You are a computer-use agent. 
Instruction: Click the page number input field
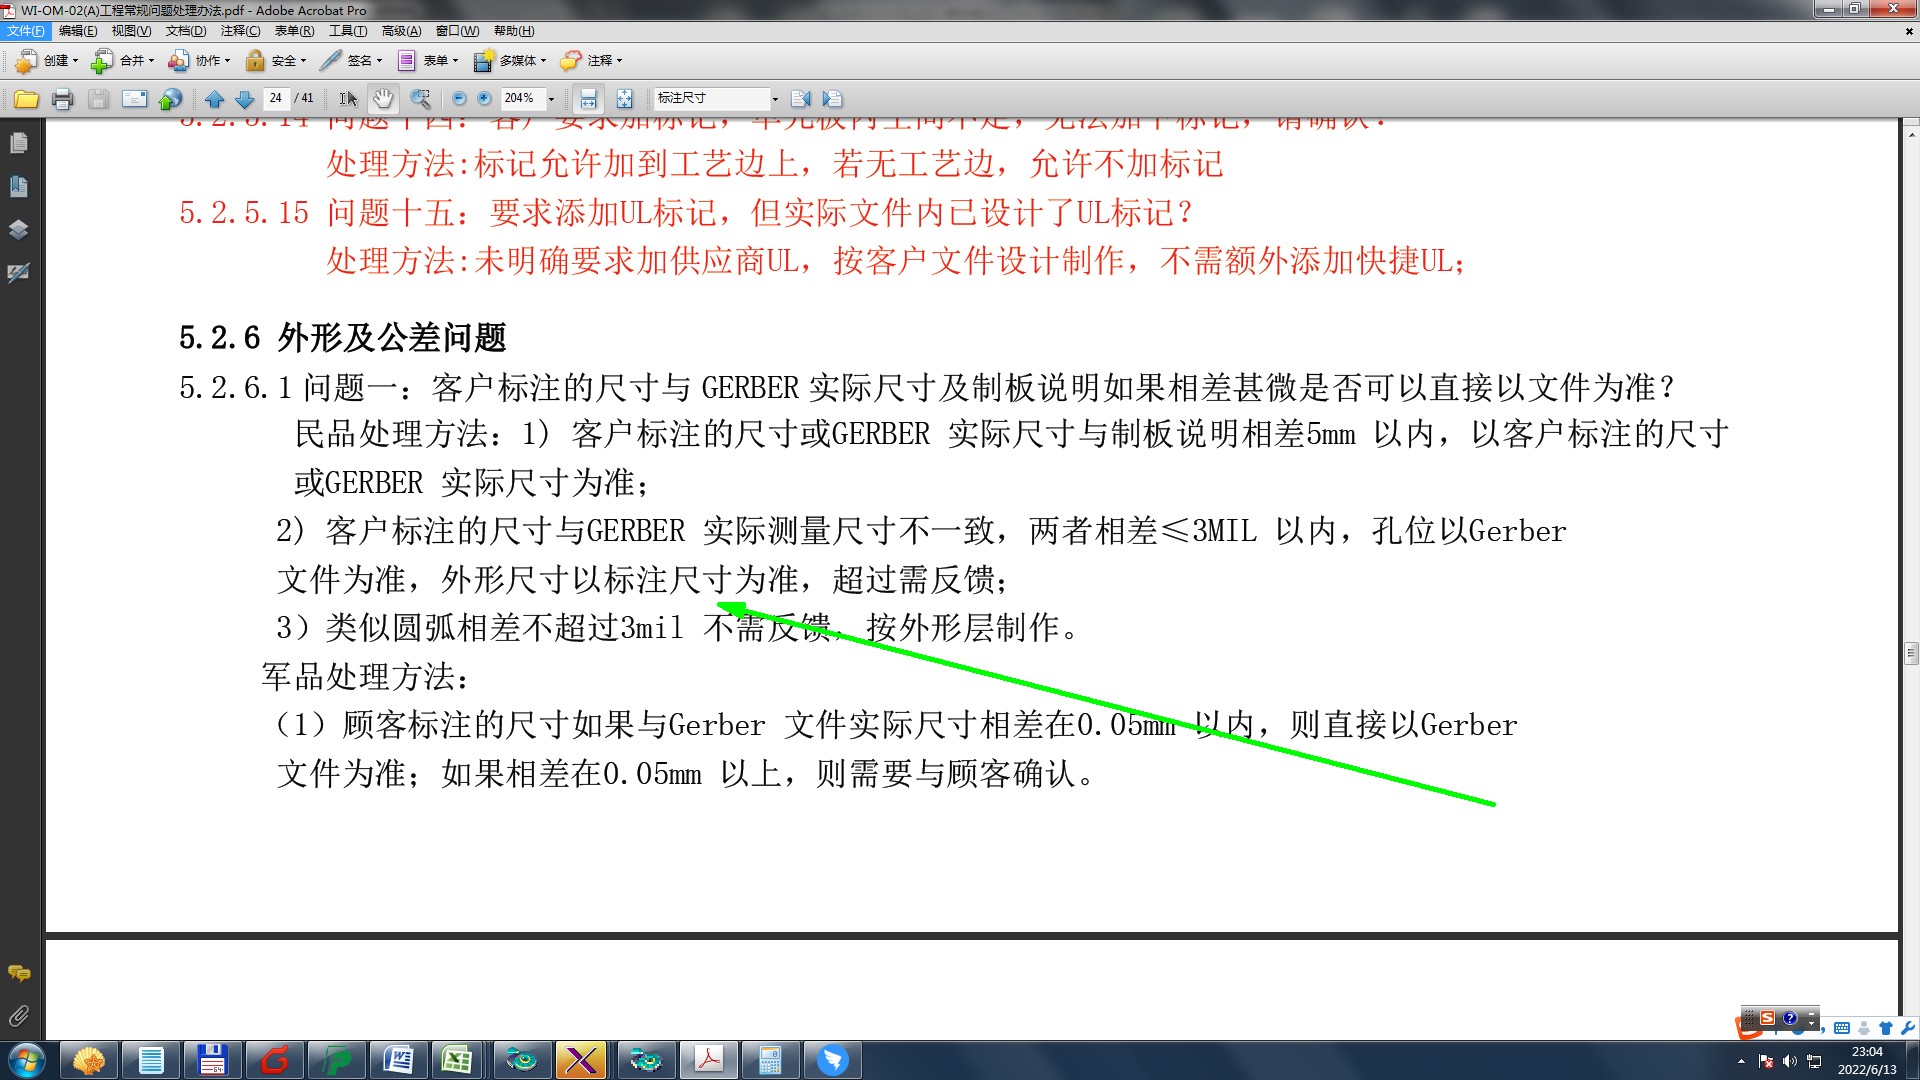pyautogui.click(x=276, y=98)
